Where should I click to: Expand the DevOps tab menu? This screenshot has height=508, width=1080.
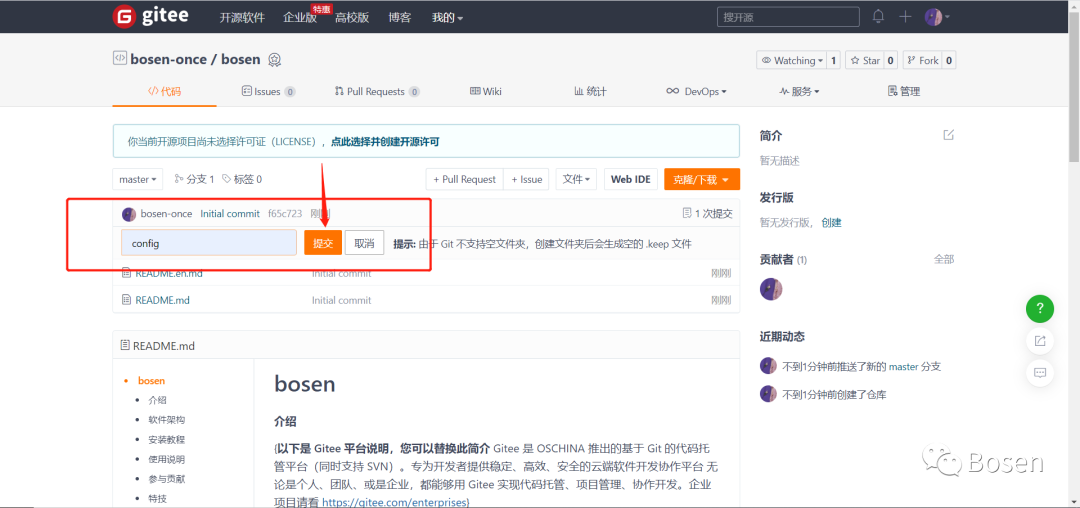(x=696, y=92)
